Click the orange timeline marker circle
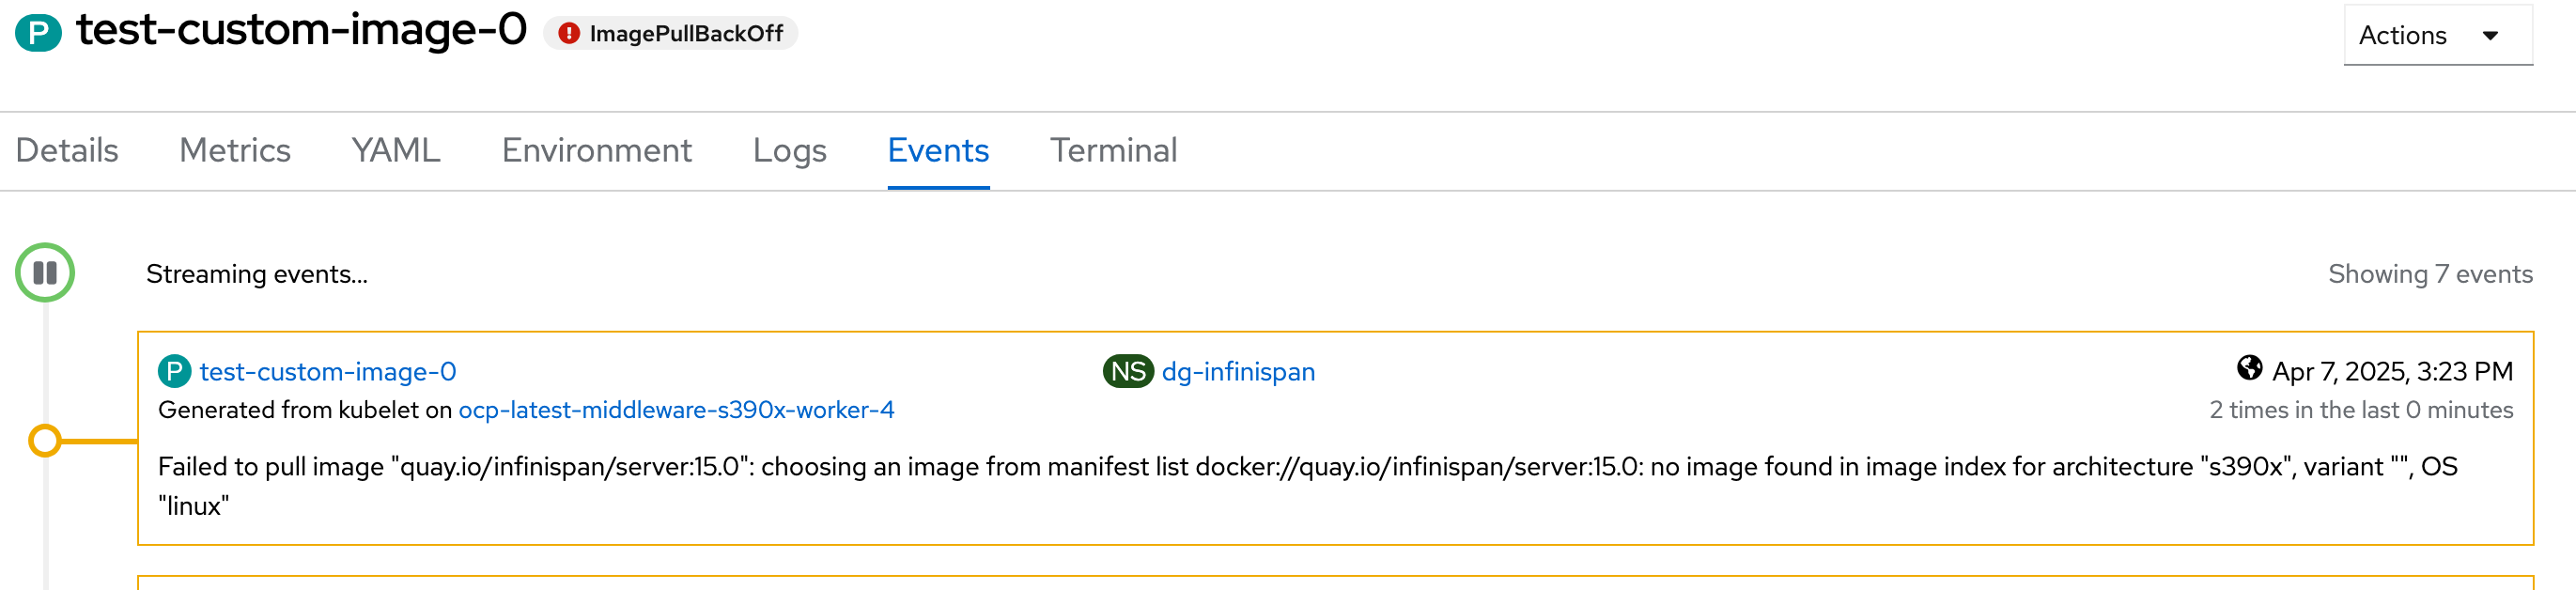Image resolution: width=2576 pixels, height=590 pixels. [x=45, y=441]
